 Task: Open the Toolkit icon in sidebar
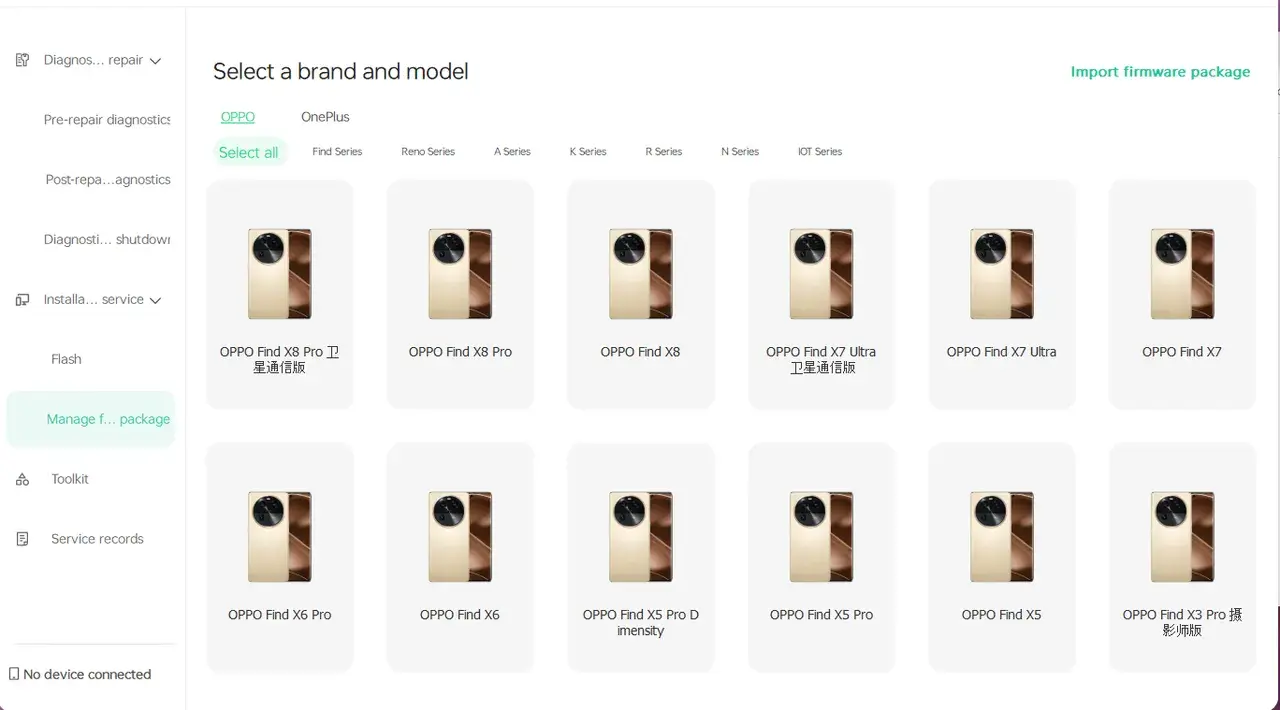click(22, 480)
